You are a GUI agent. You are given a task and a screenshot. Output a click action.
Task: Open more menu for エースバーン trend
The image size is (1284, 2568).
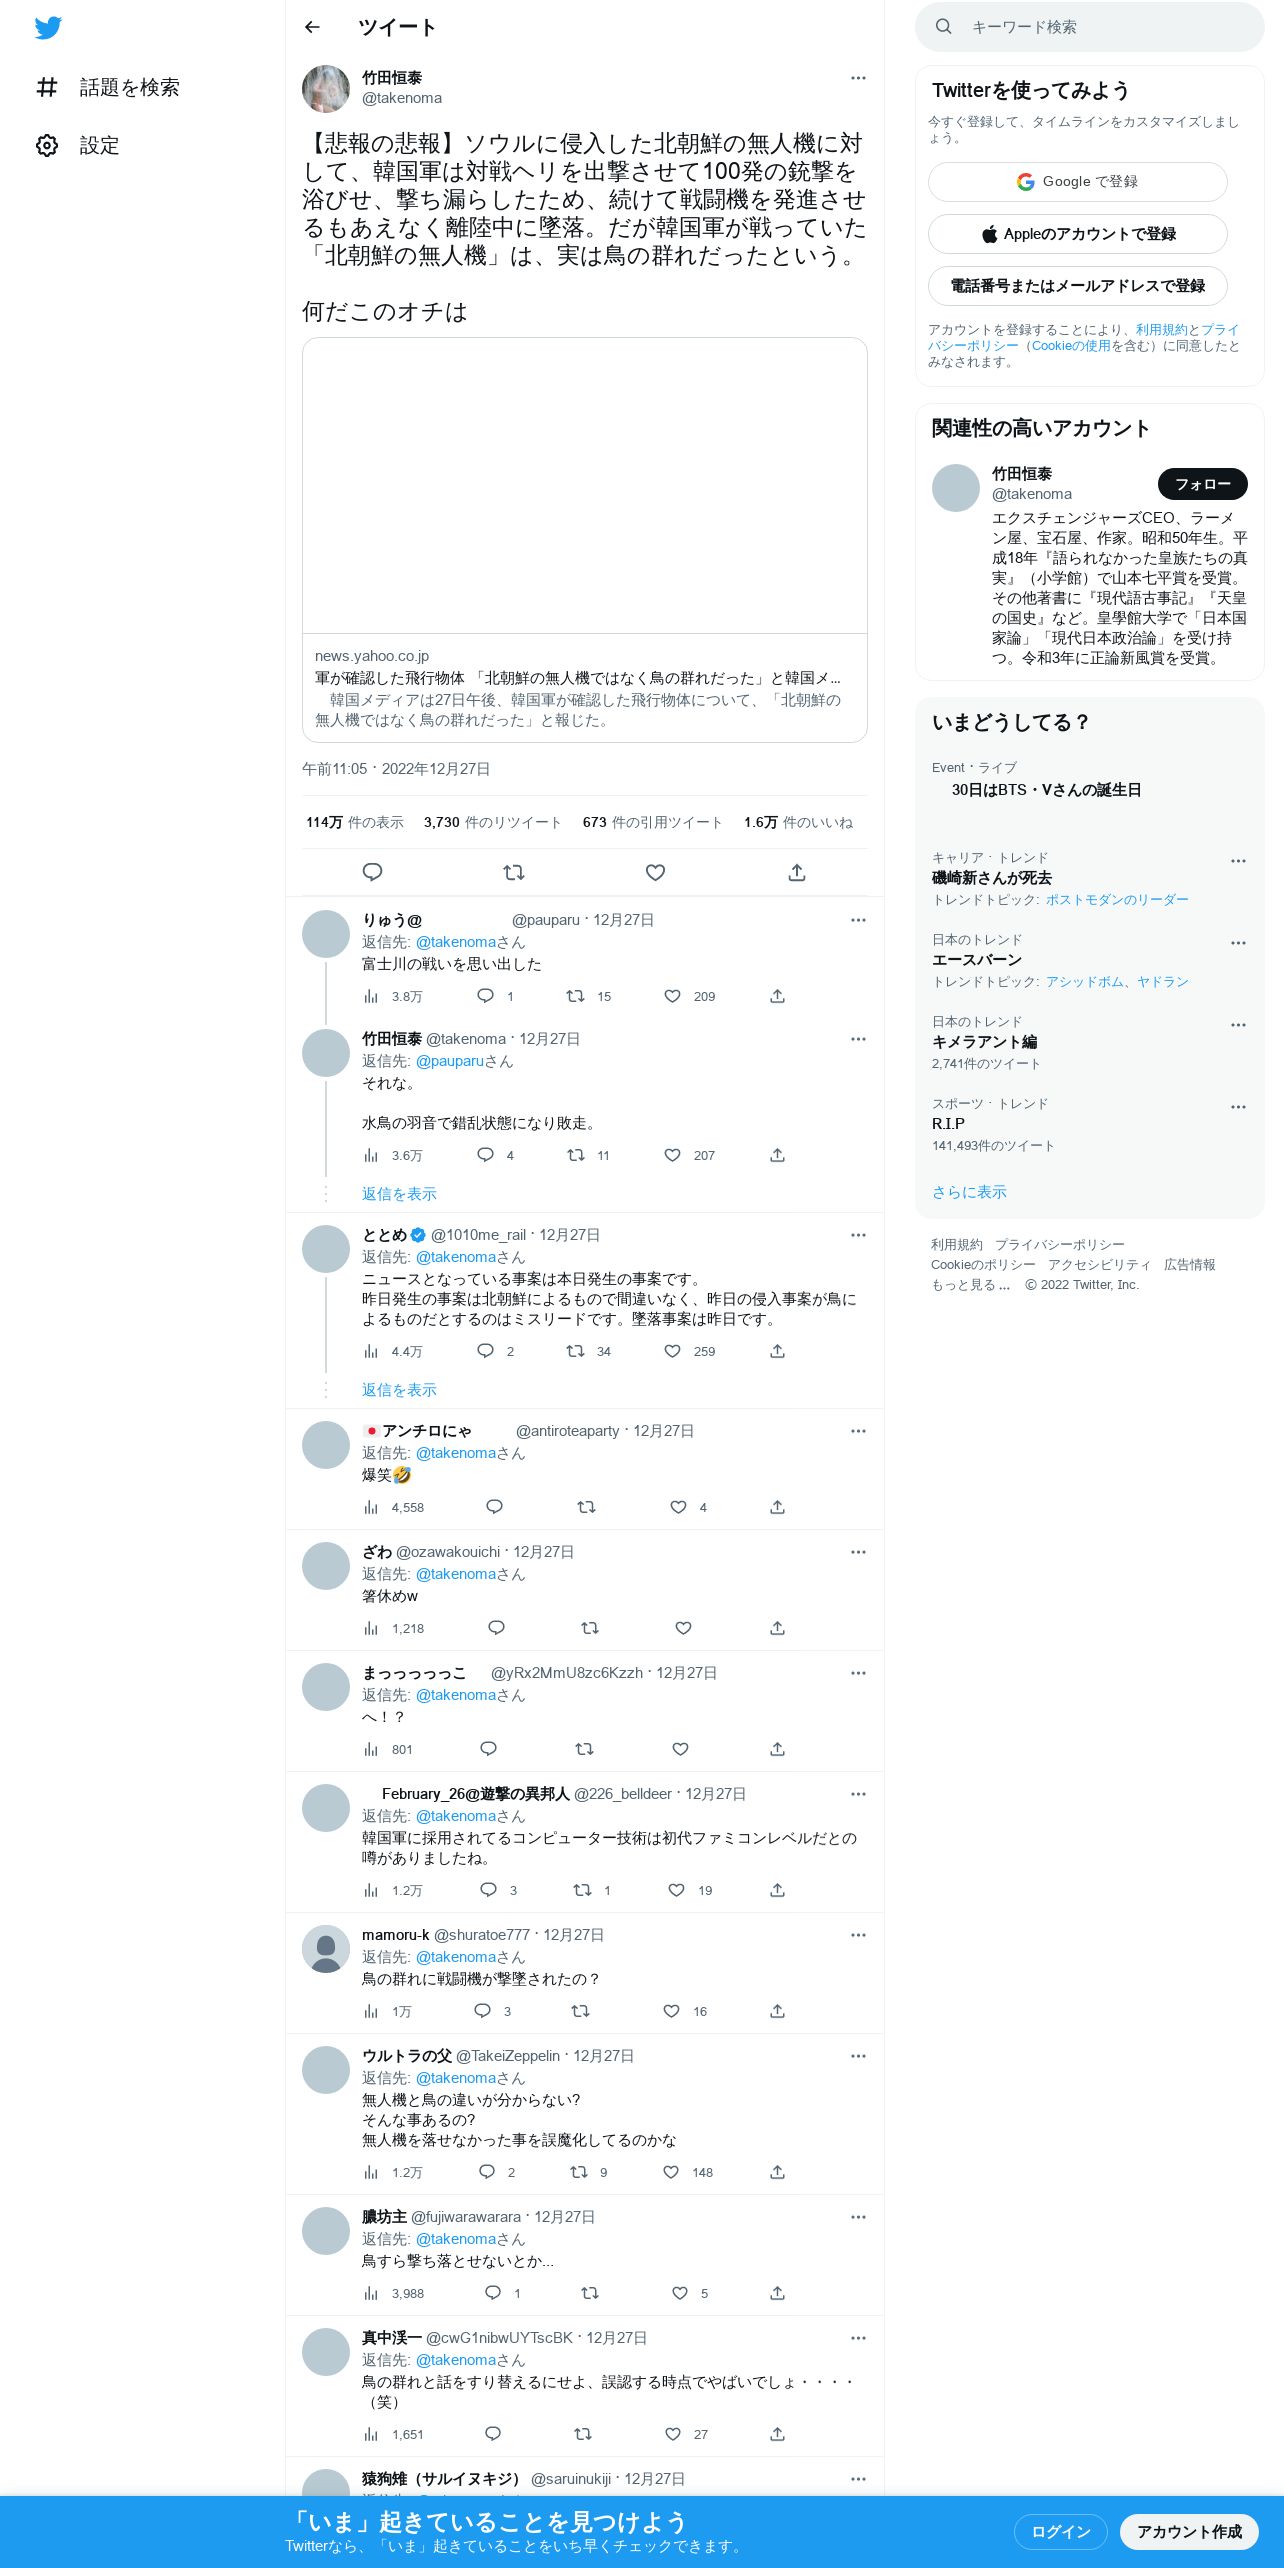tap(1238, 943)
